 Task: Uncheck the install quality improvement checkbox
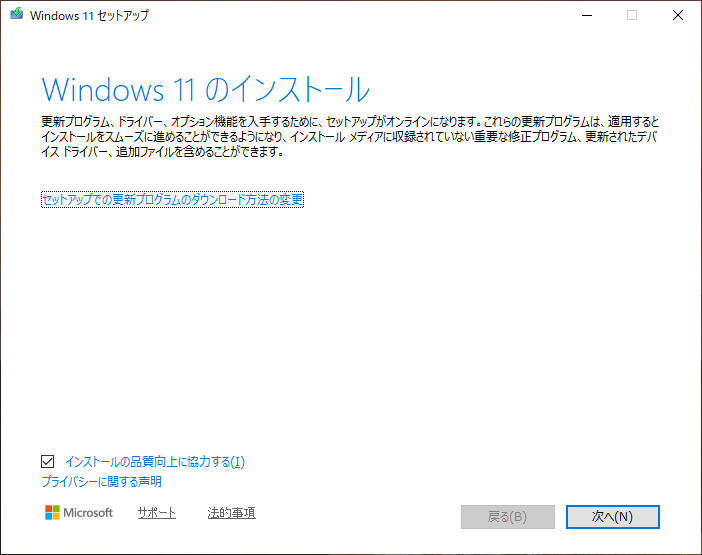pos(48,462)
